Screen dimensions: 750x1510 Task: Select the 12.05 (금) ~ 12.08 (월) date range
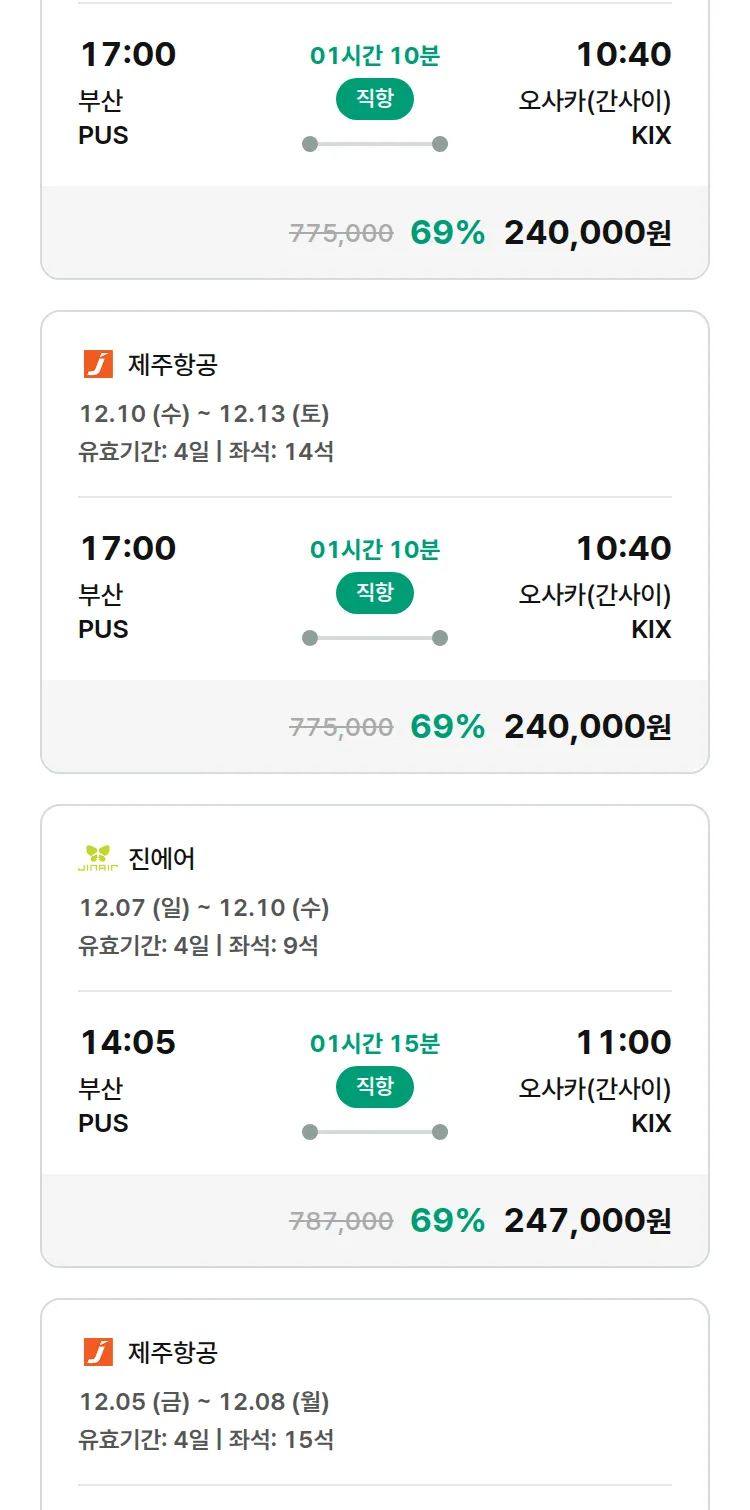(x=204, y=1402)
